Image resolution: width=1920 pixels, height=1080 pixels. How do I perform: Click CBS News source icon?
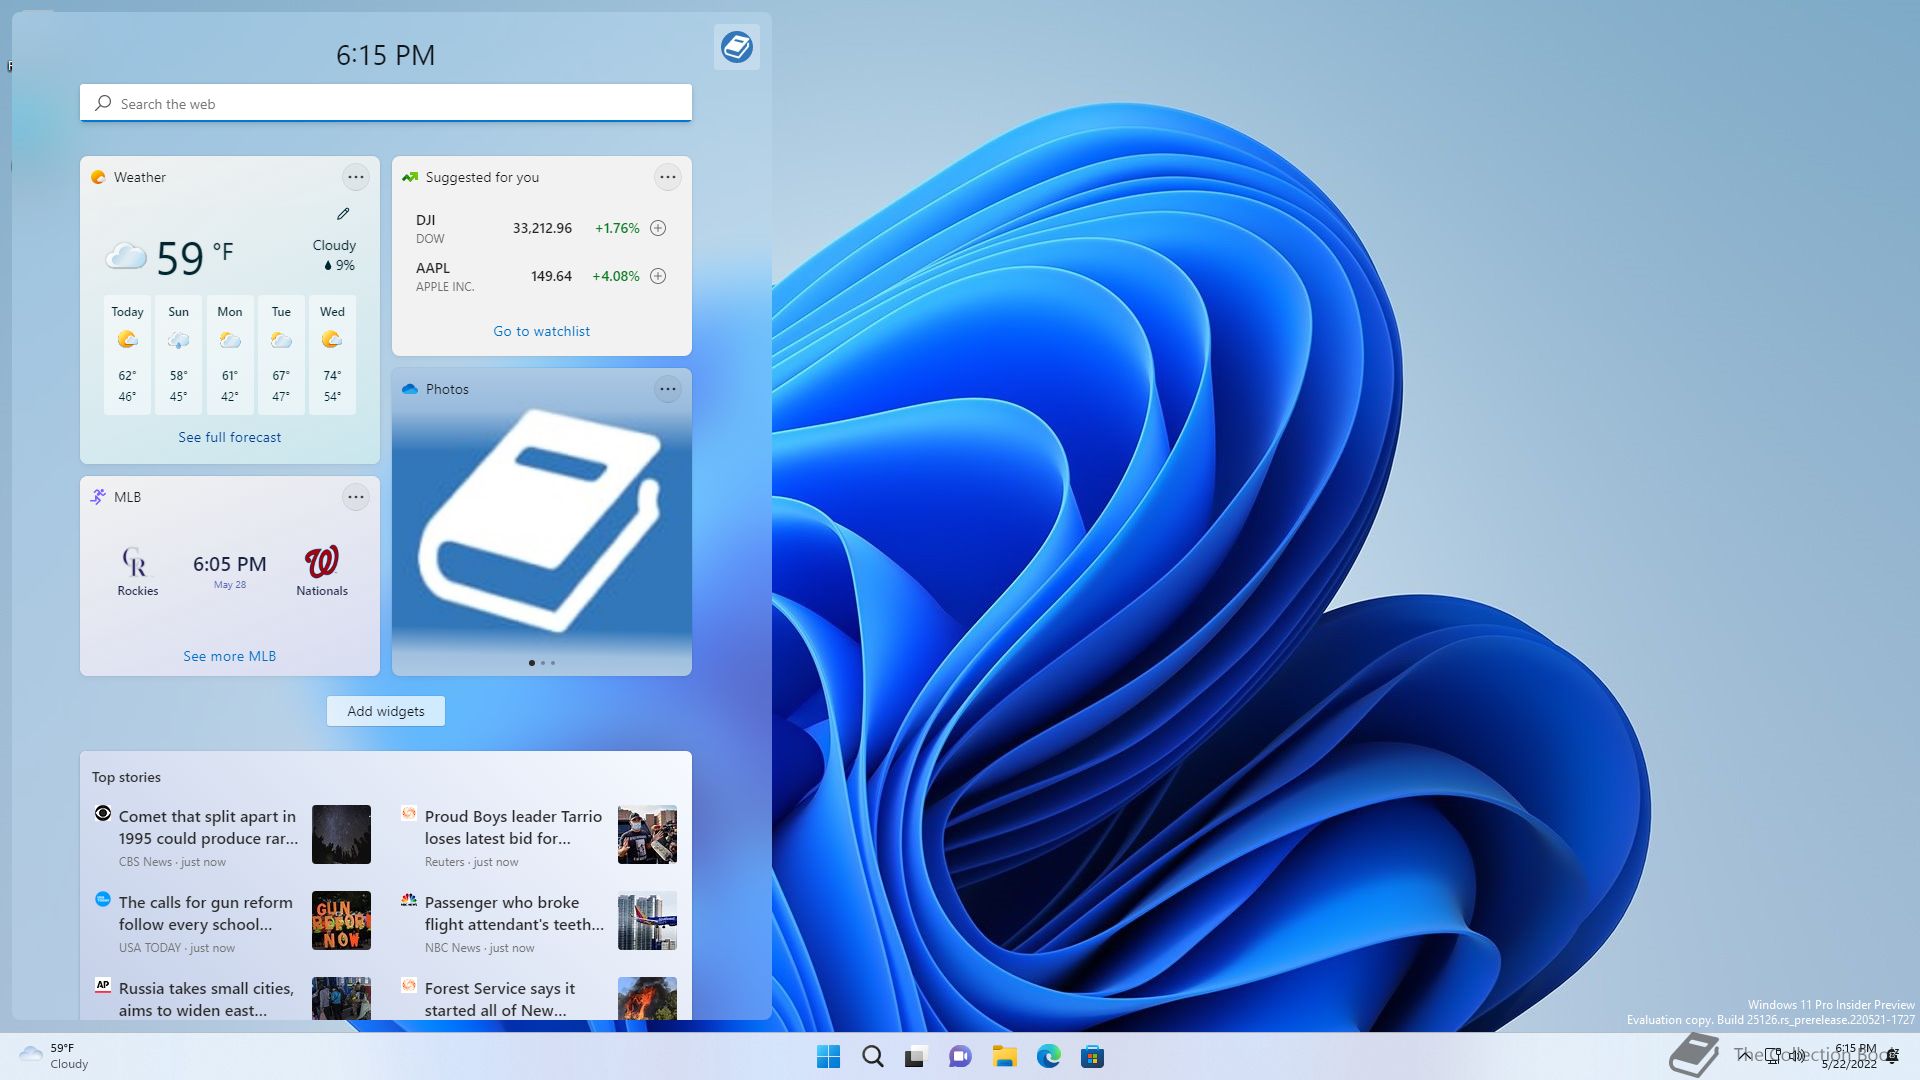(x=103, y=813)
